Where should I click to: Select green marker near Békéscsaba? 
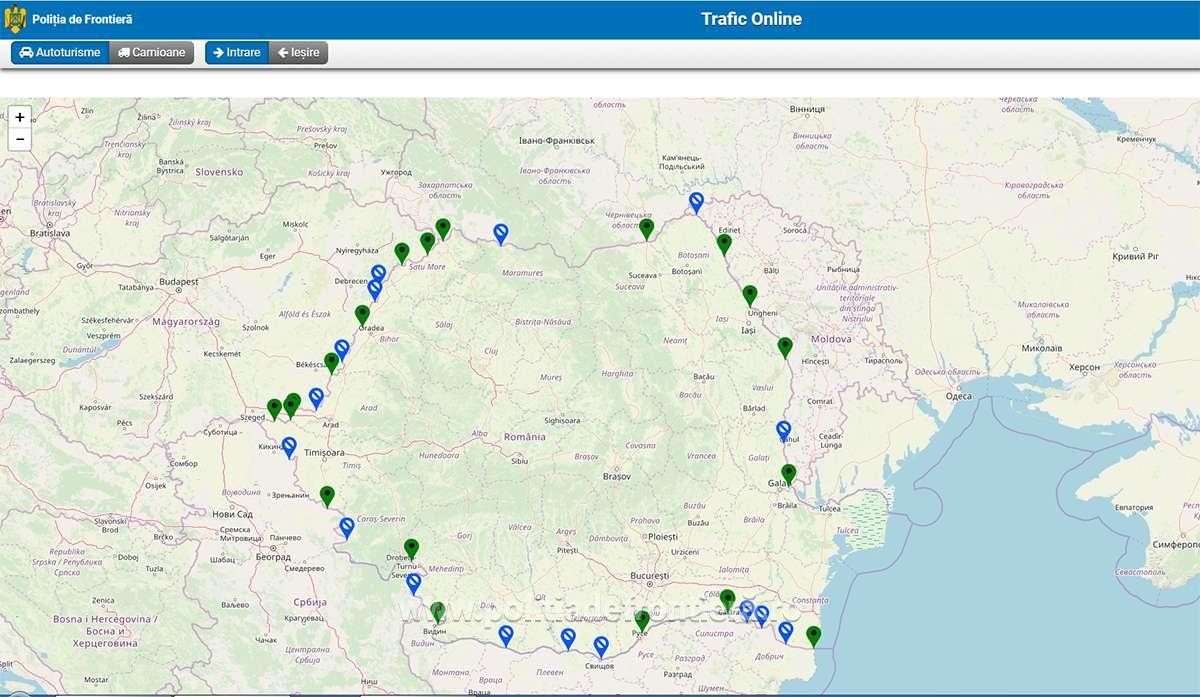332,364
